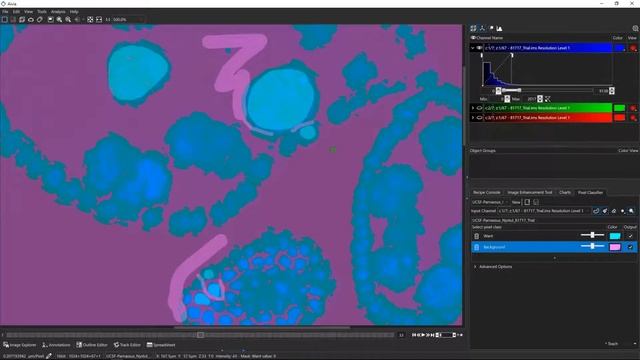640x360 pixels.
Task: Open the Input Channel dropdown
Action: click(544, 211)
